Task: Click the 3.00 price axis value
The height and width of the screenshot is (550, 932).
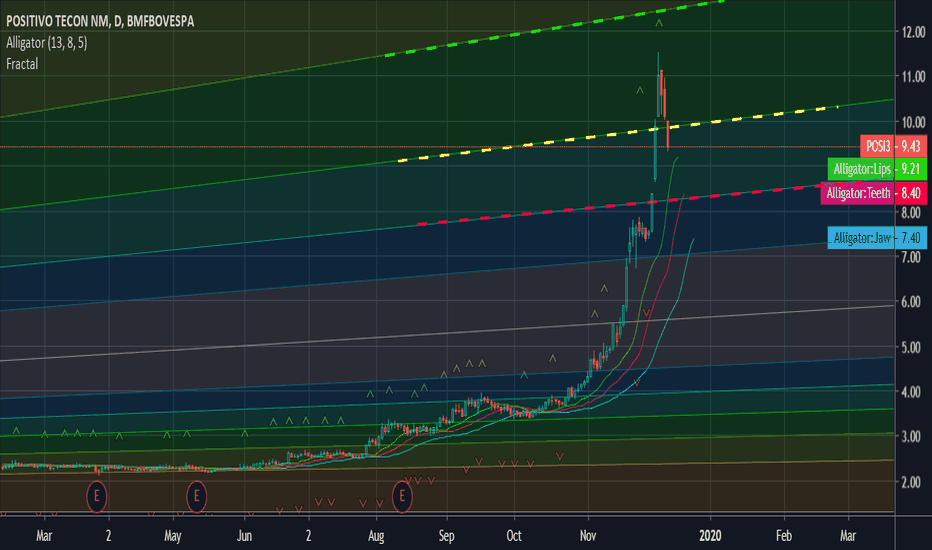Action: [913, 436]
